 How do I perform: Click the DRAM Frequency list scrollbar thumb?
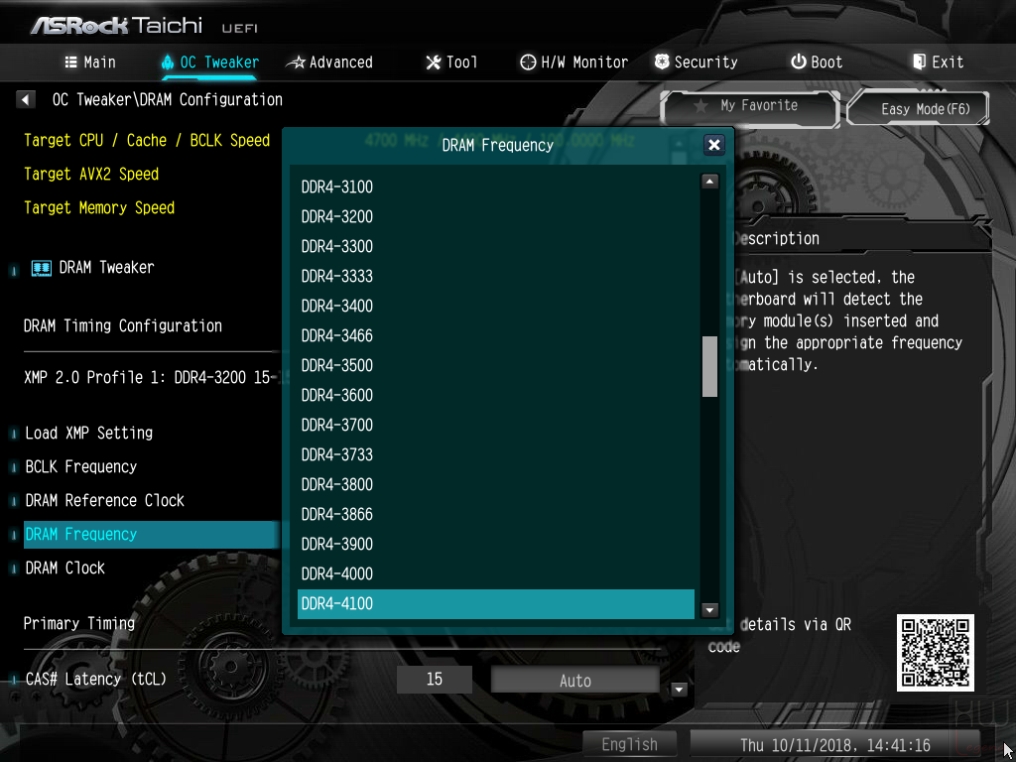(710, 366)
